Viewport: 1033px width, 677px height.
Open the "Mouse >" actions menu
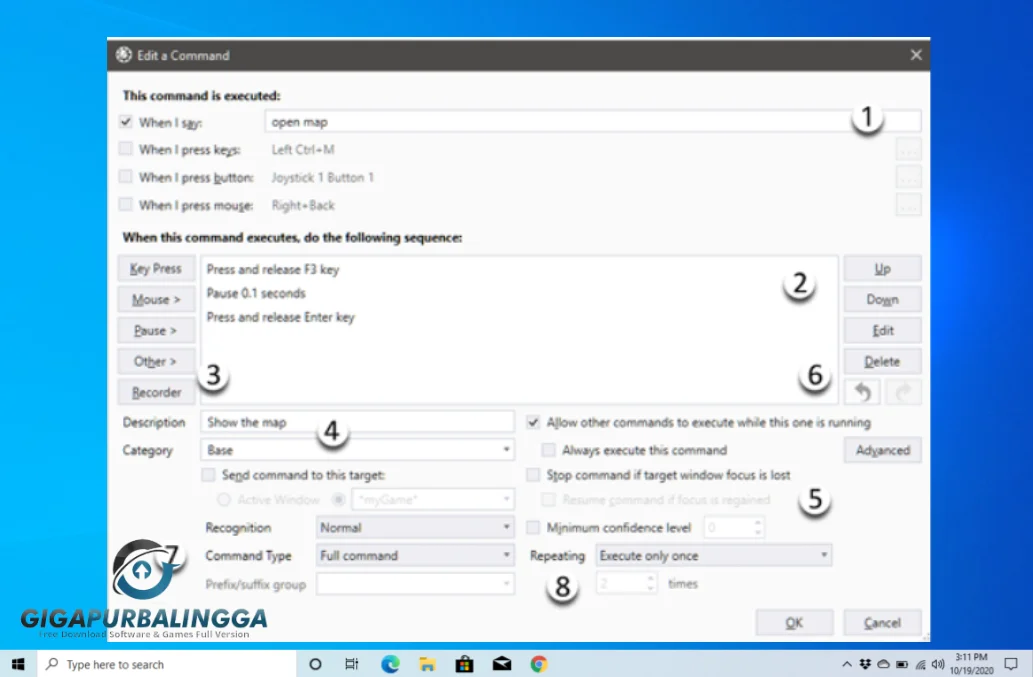pyautogui.click(x=155, y=299)
